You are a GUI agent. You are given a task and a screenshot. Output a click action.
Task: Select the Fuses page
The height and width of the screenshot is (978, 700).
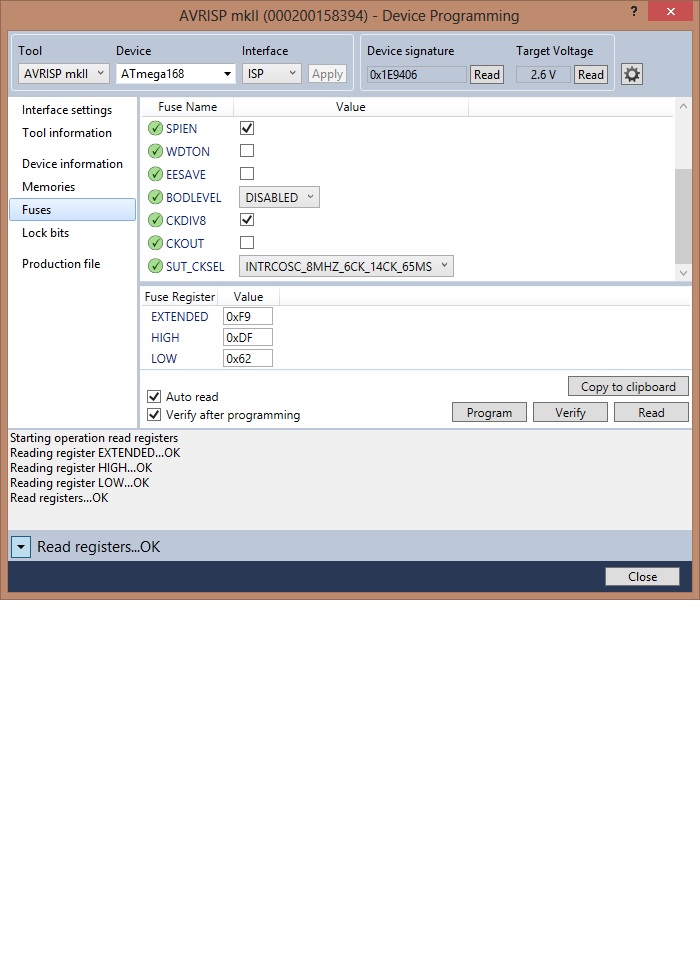pyautogui.click(x=72, y=210)
